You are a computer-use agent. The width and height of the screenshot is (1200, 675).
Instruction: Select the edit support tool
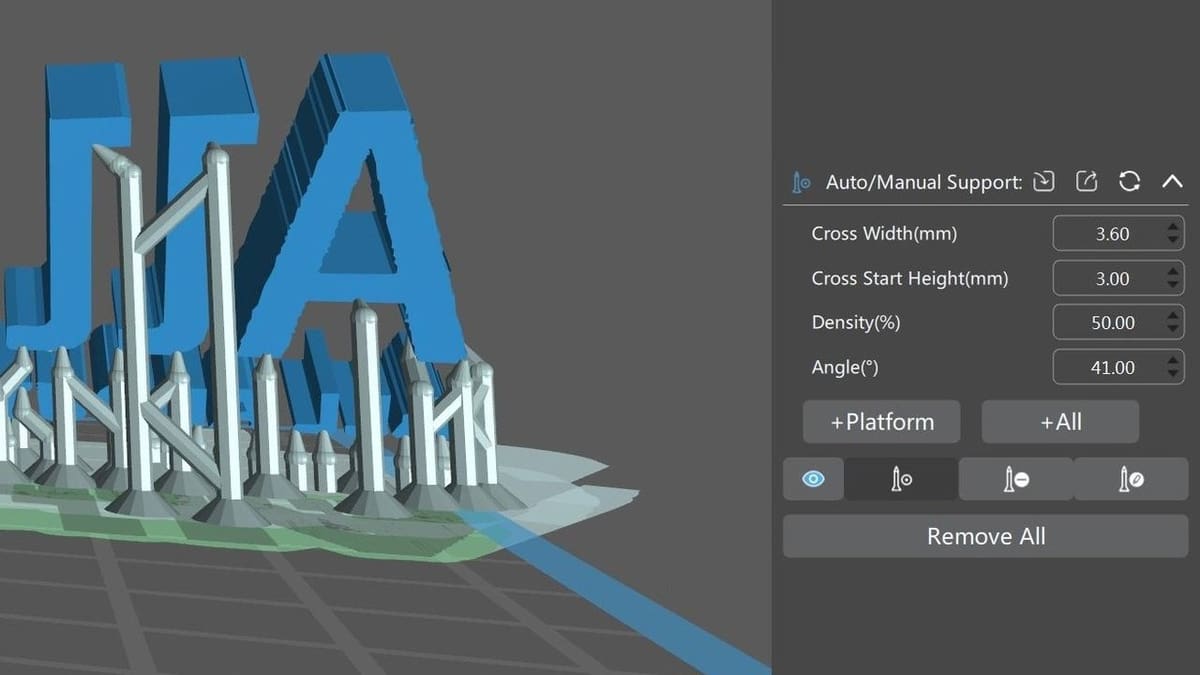tap(1131, 479)
